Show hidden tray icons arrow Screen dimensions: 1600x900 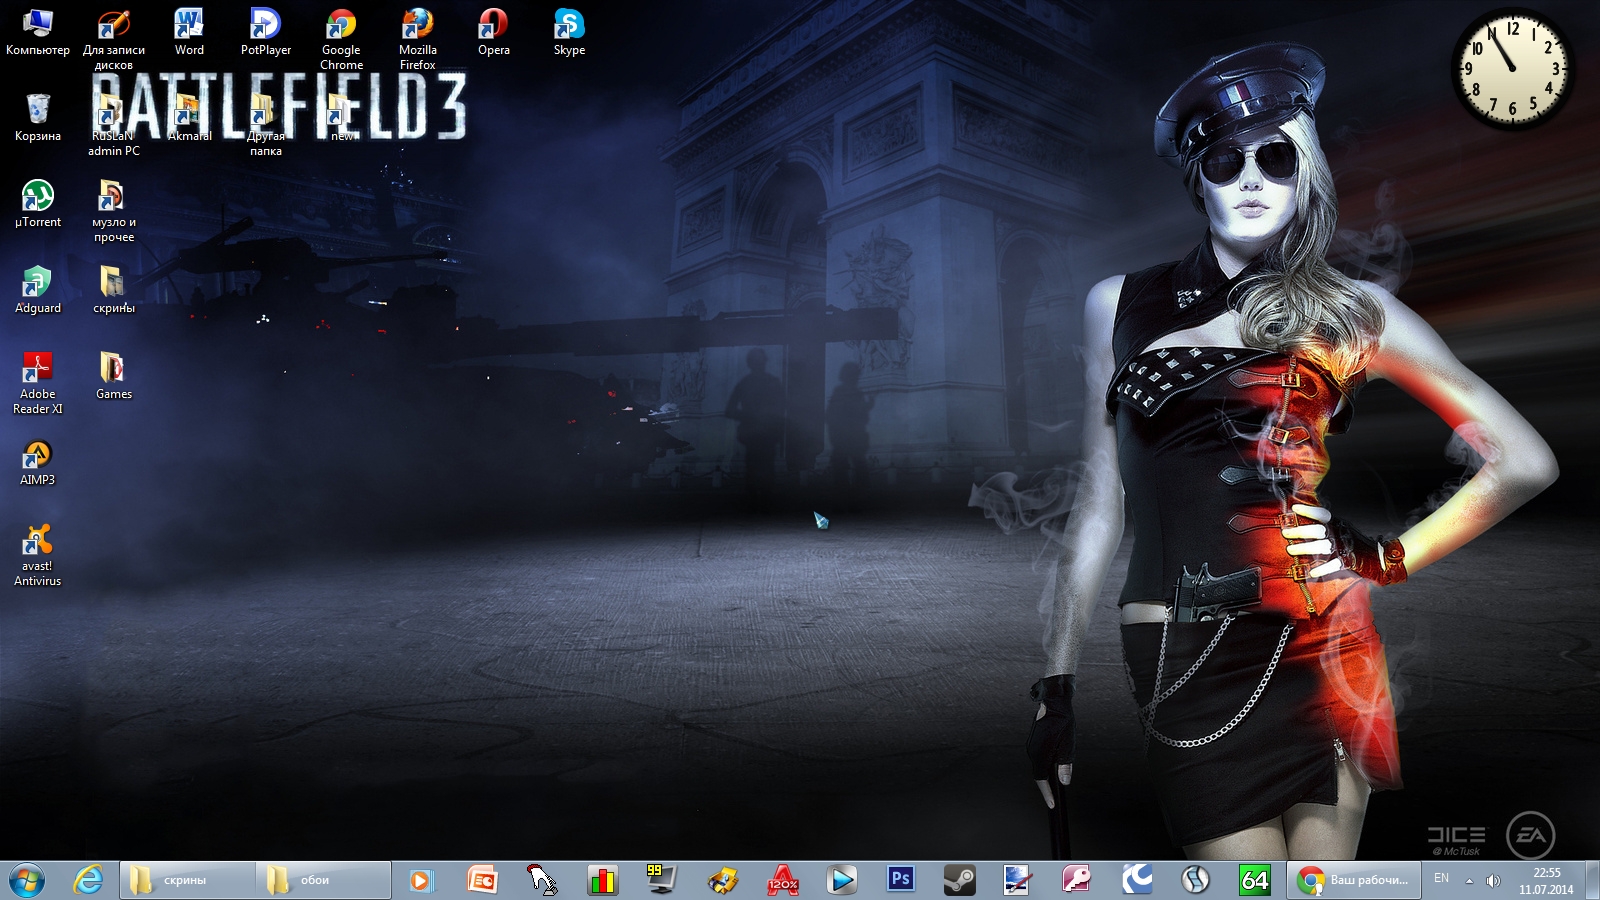point(1469,881)
